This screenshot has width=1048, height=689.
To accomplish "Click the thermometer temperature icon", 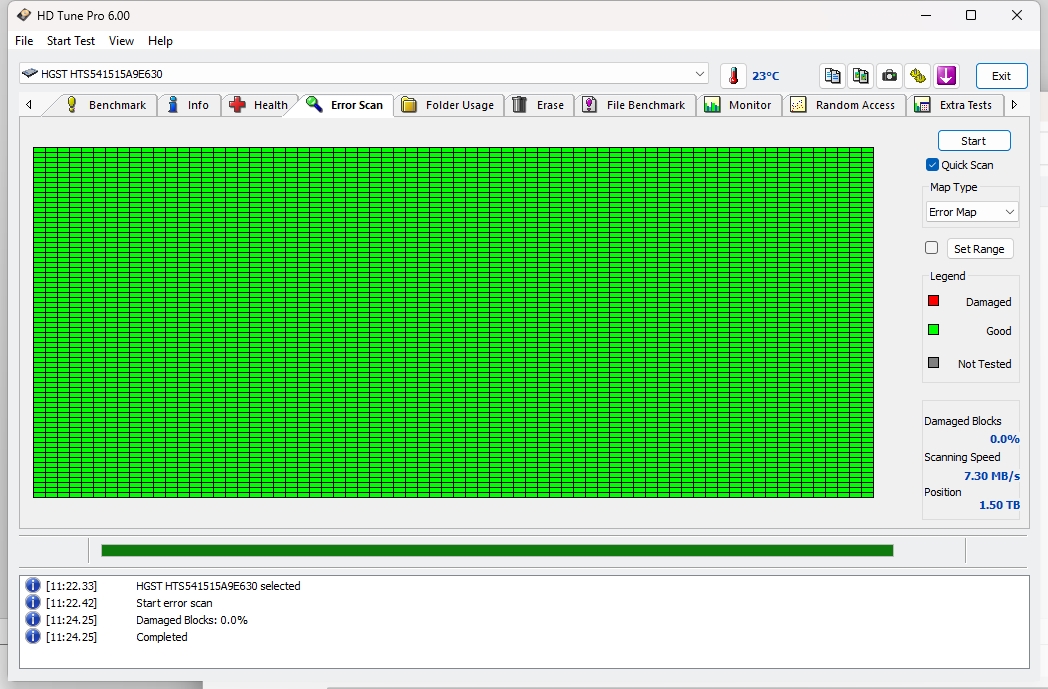I will click(x=733, y=76).
